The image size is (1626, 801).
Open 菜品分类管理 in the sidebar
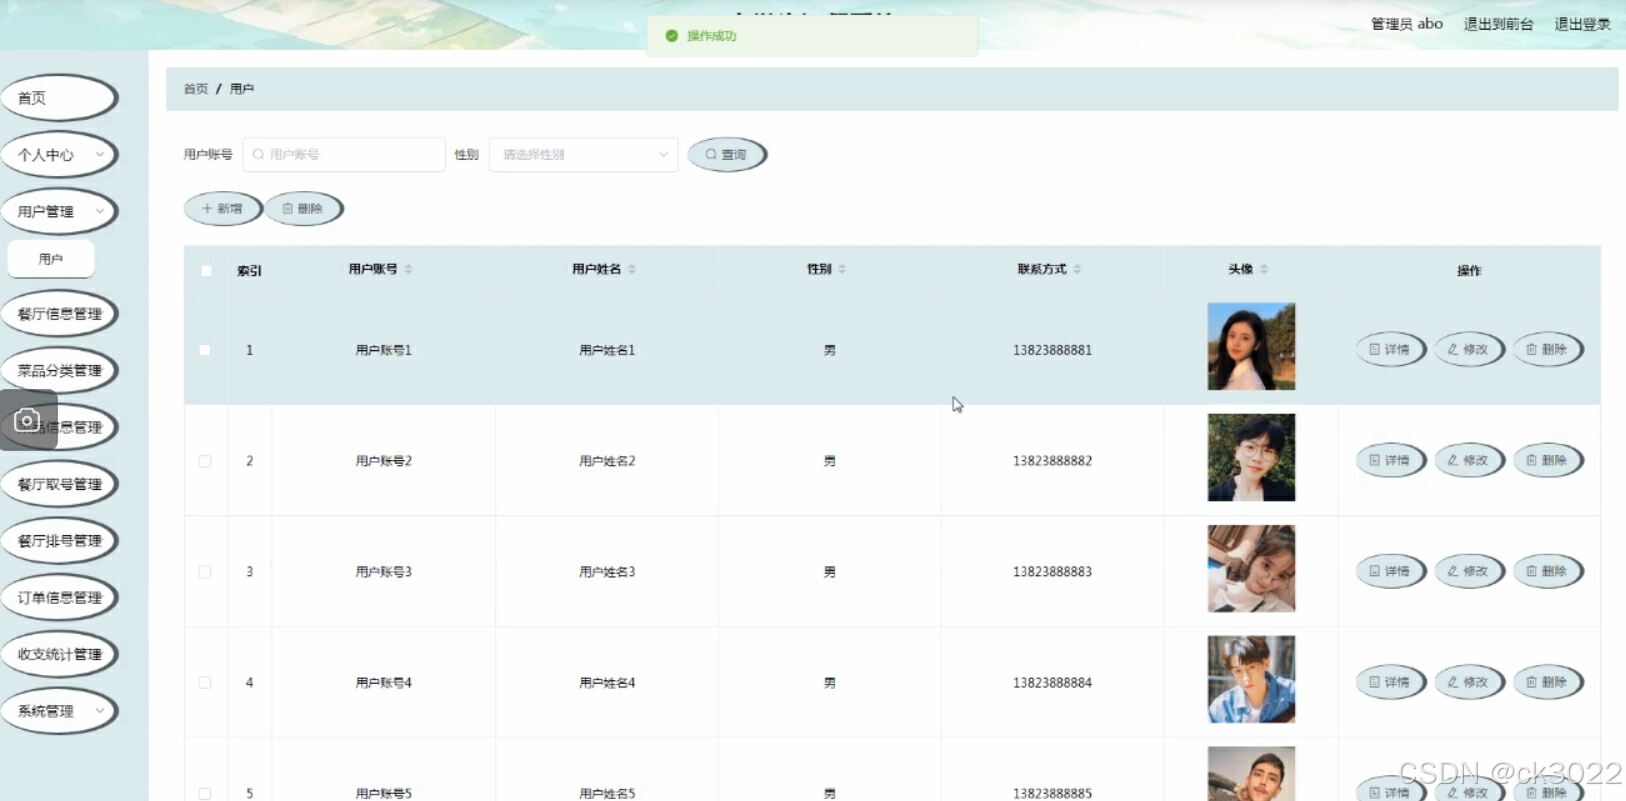click(x=59, y=371)
